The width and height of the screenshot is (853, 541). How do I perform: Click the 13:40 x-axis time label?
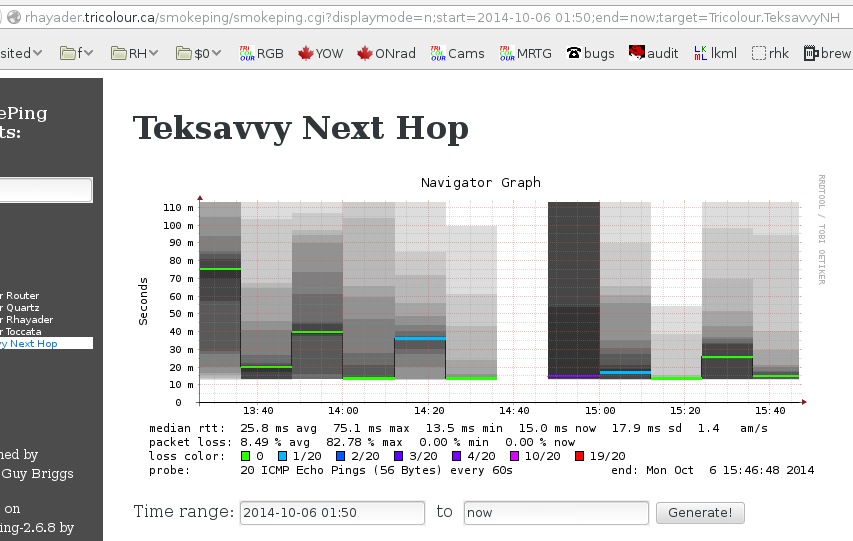[258, 411]
